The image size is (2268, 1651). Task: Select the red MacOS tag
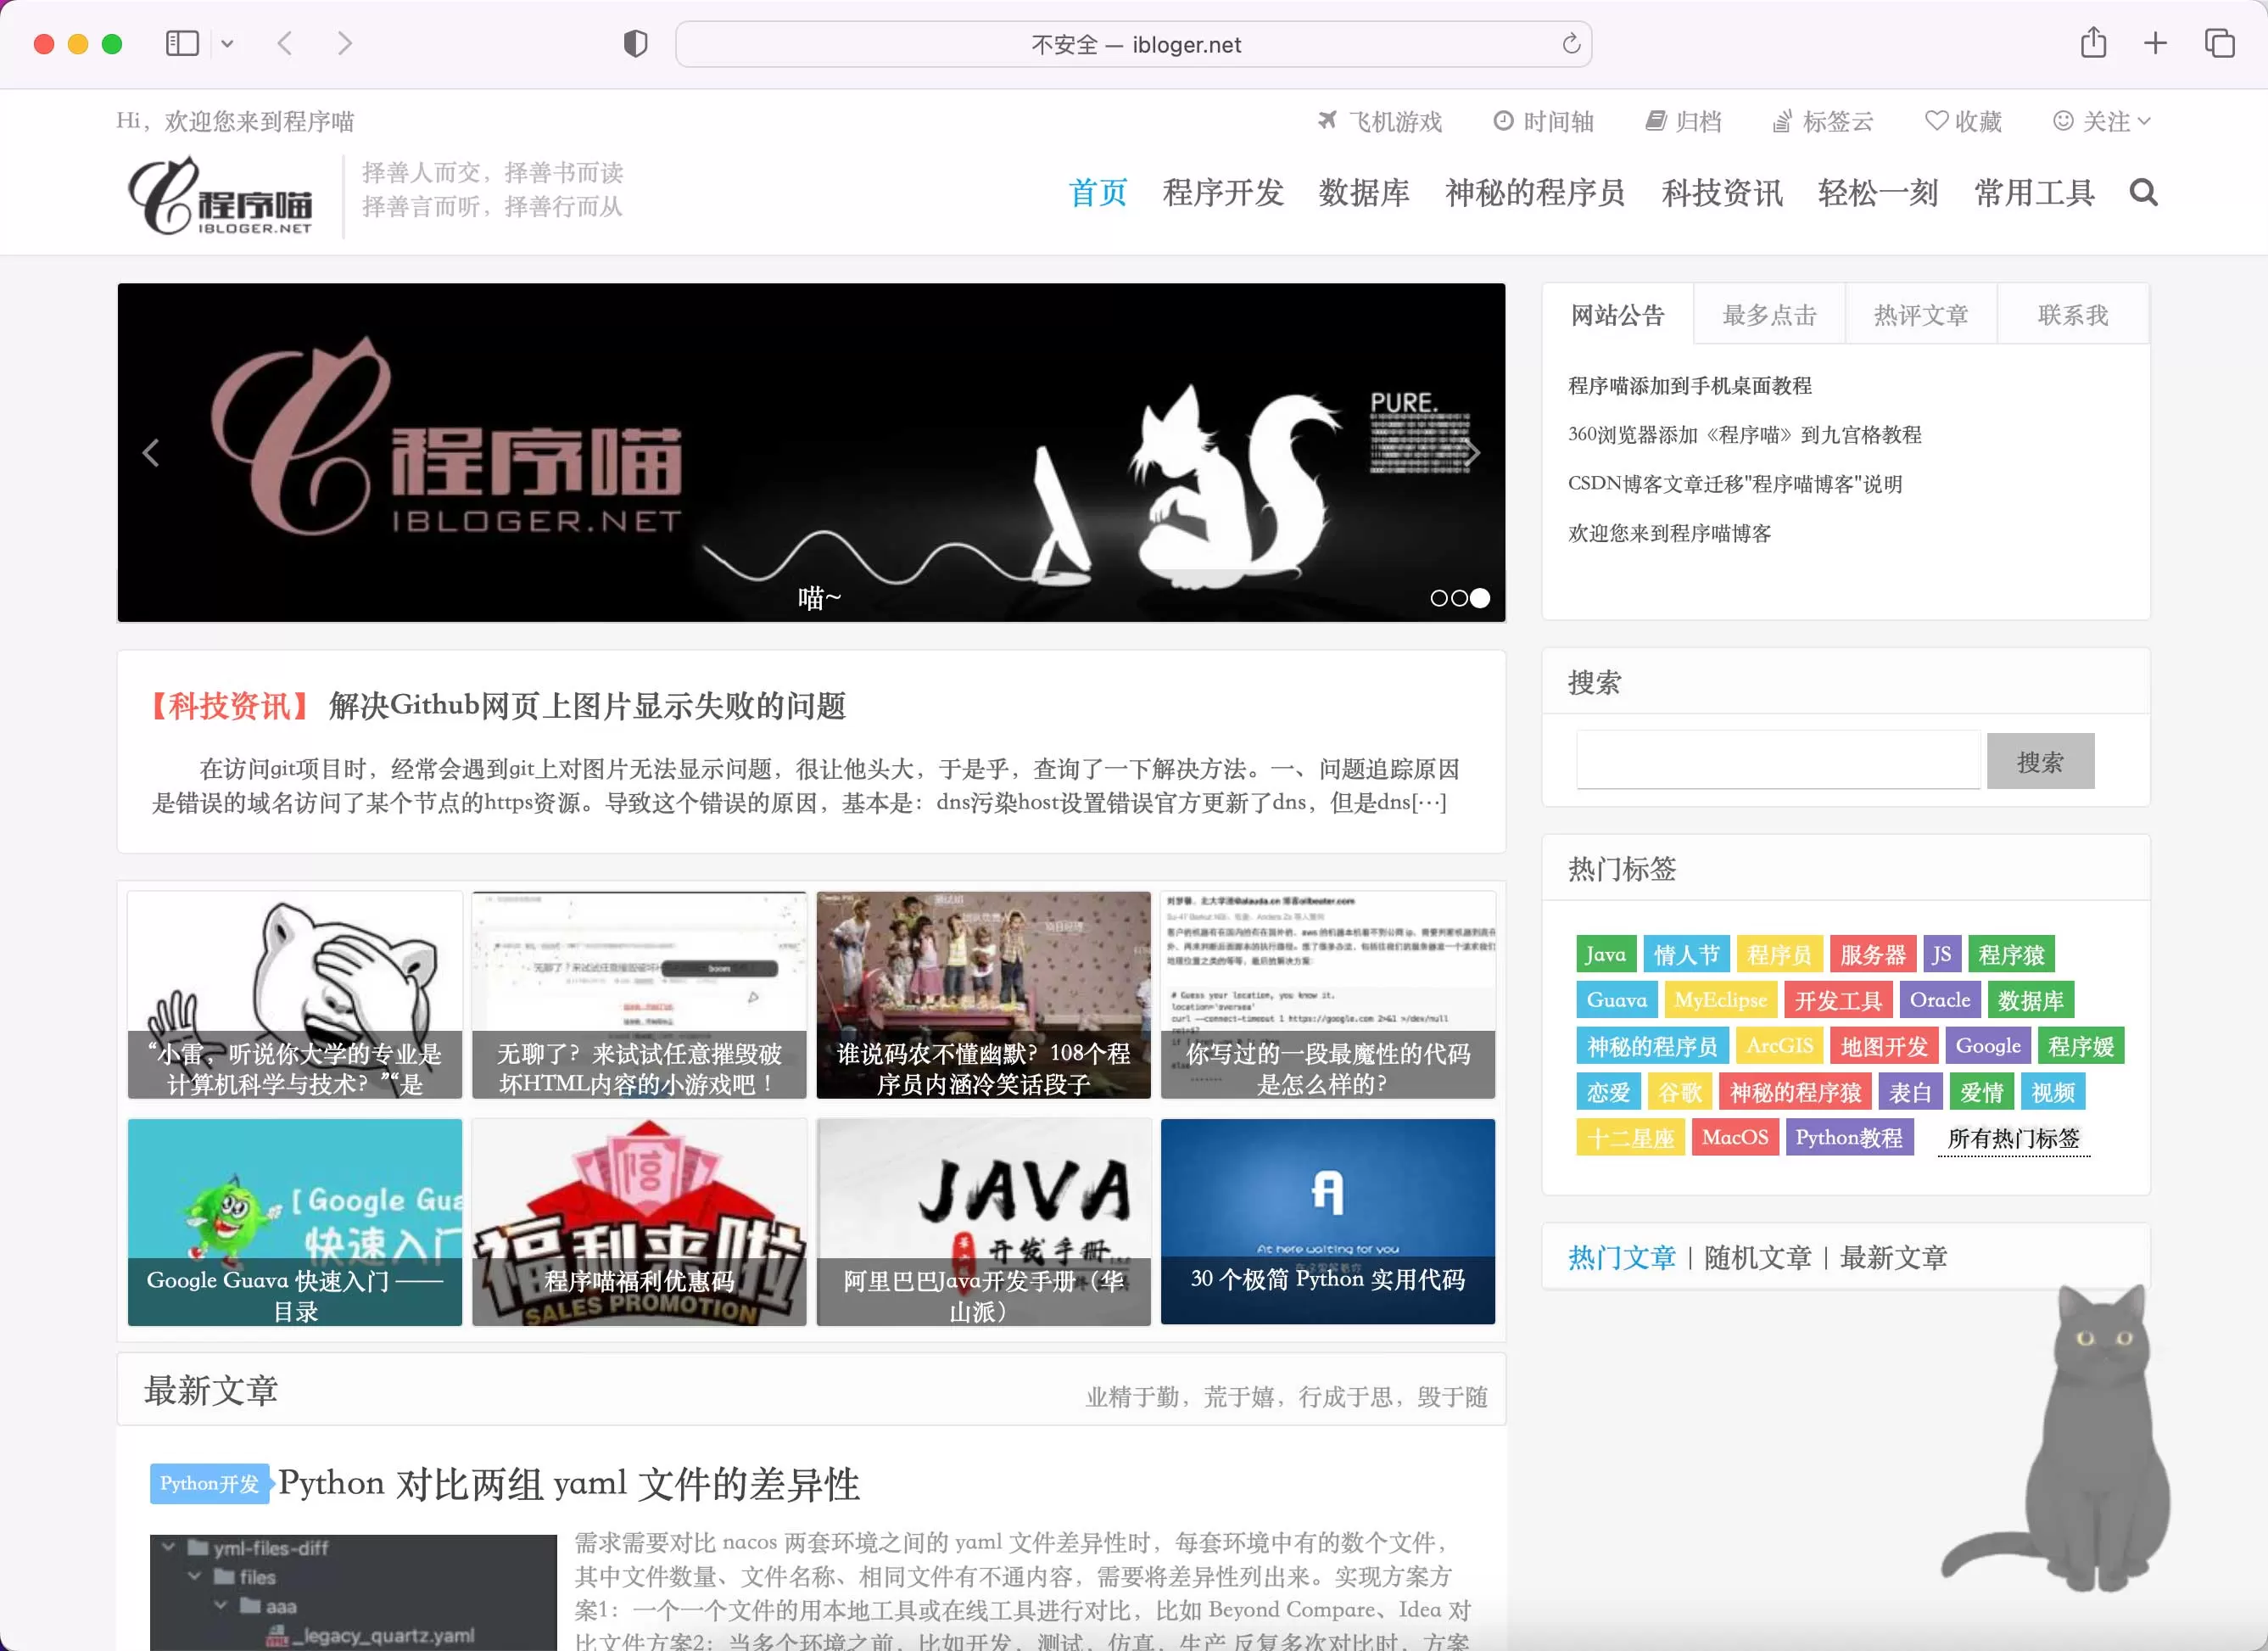(x=1735, y=1137)
